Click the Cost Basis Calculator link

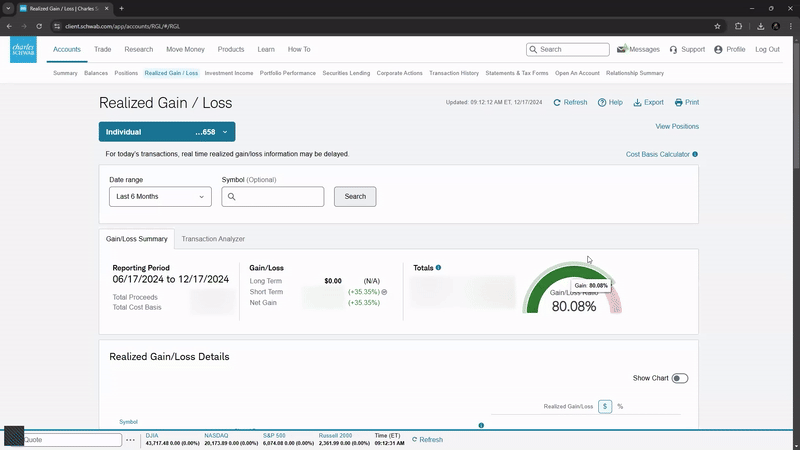[658, 154]
